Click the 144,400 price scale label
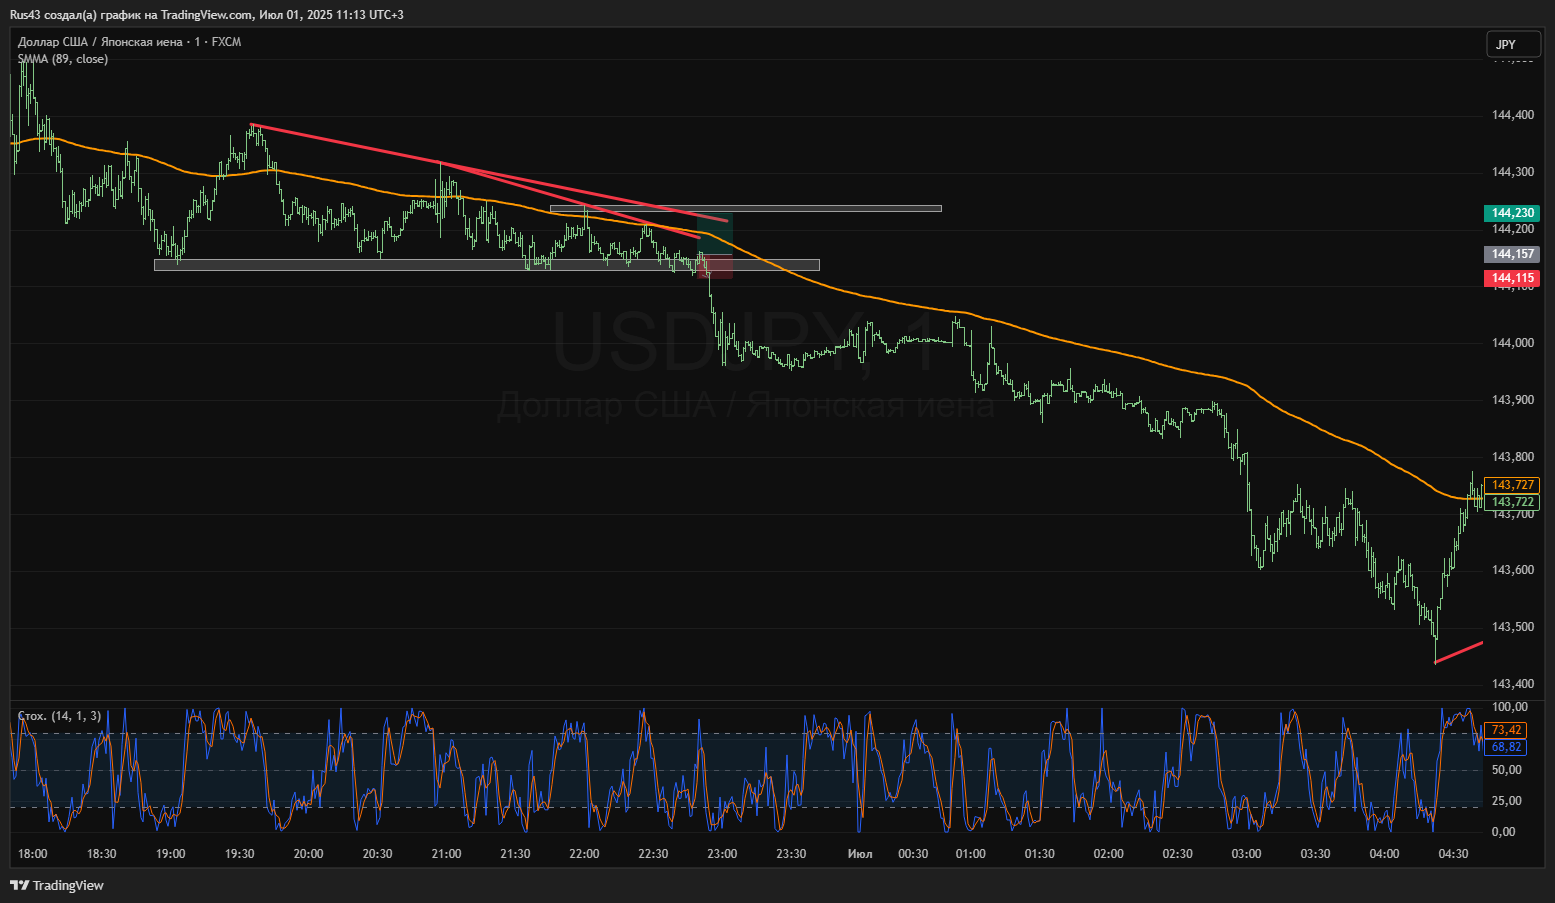1555x903 pixels. click(x=1512, y=115)
